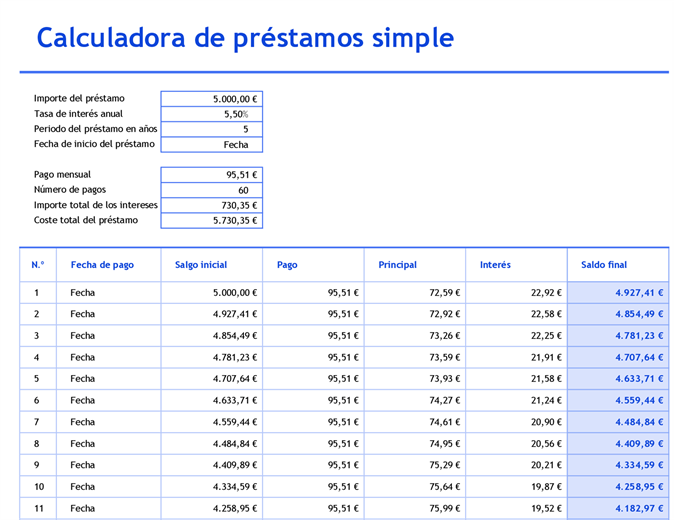Select the 'Pago mensual' label
This screenshot has height=520, width=675.
tap(62, 174)
